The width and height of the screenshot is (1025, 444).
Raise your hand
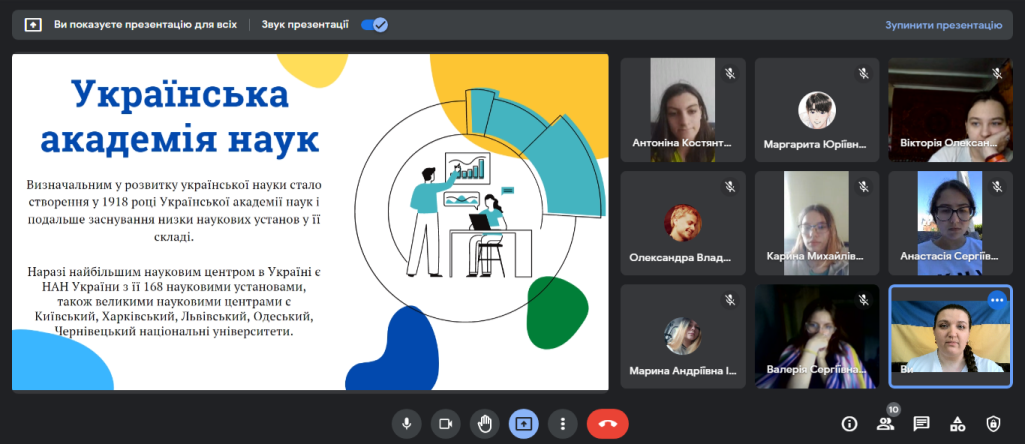485,423
